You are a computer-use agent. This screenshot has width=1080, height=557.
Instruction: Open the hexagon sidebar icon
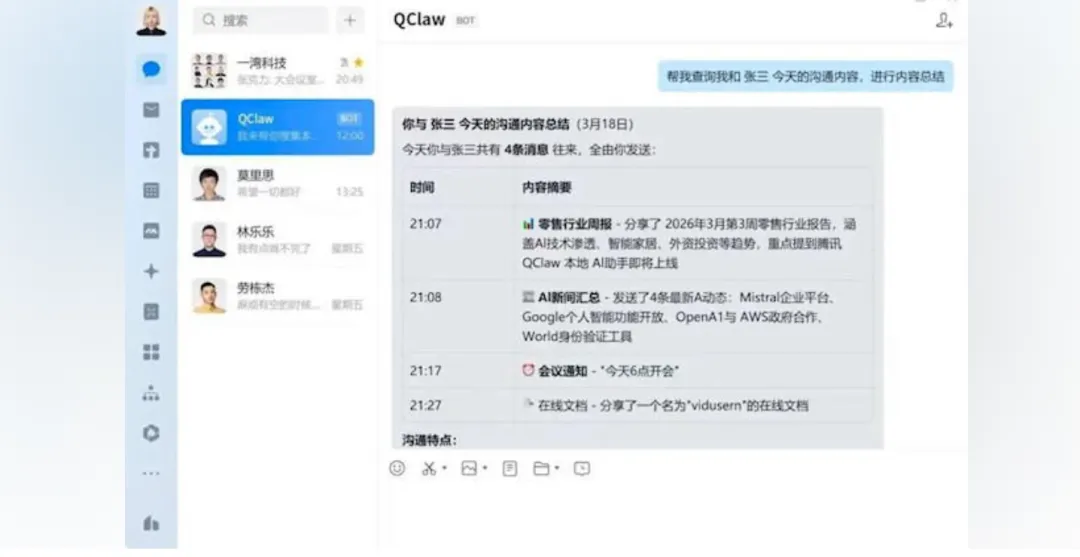151,433
